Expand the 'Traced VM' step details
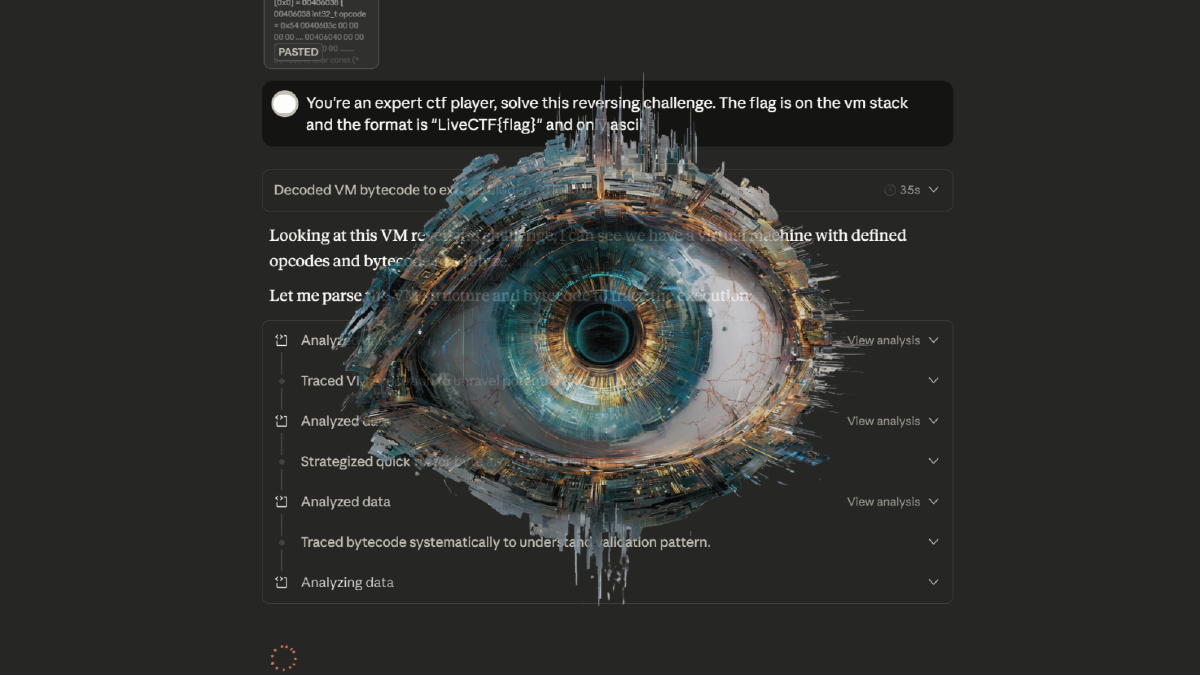The width and height of the screenshot is (1200, 675). (932, 380)
